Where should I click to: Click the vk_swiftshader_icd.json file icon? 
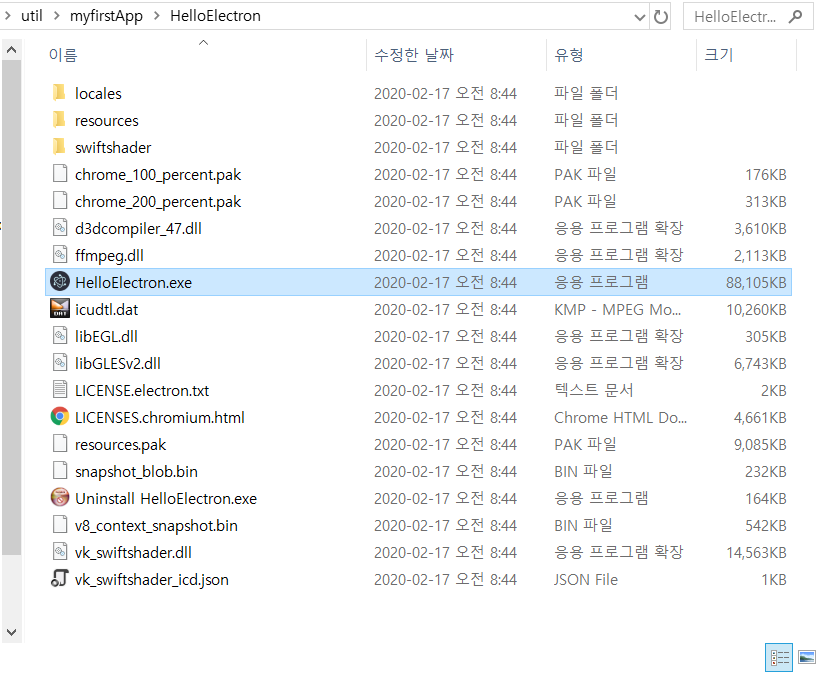click(60, 579)
